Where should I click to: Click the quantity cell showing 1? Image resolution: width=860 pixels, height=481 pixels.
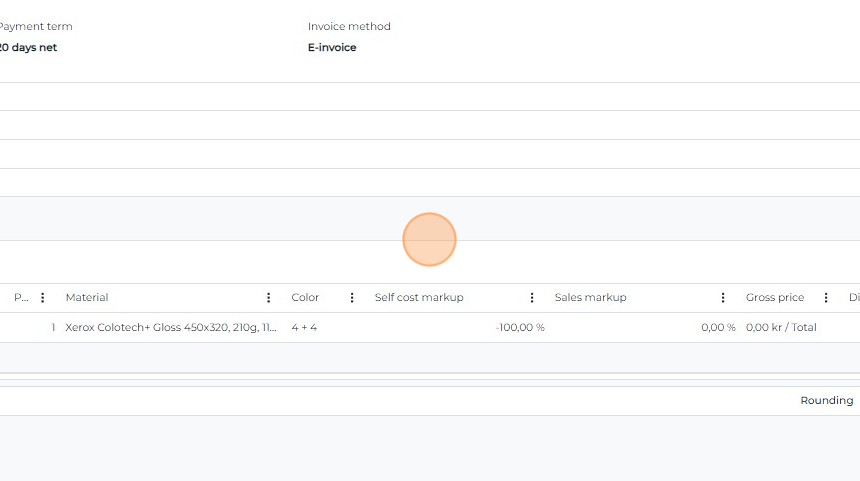[53, 328]
